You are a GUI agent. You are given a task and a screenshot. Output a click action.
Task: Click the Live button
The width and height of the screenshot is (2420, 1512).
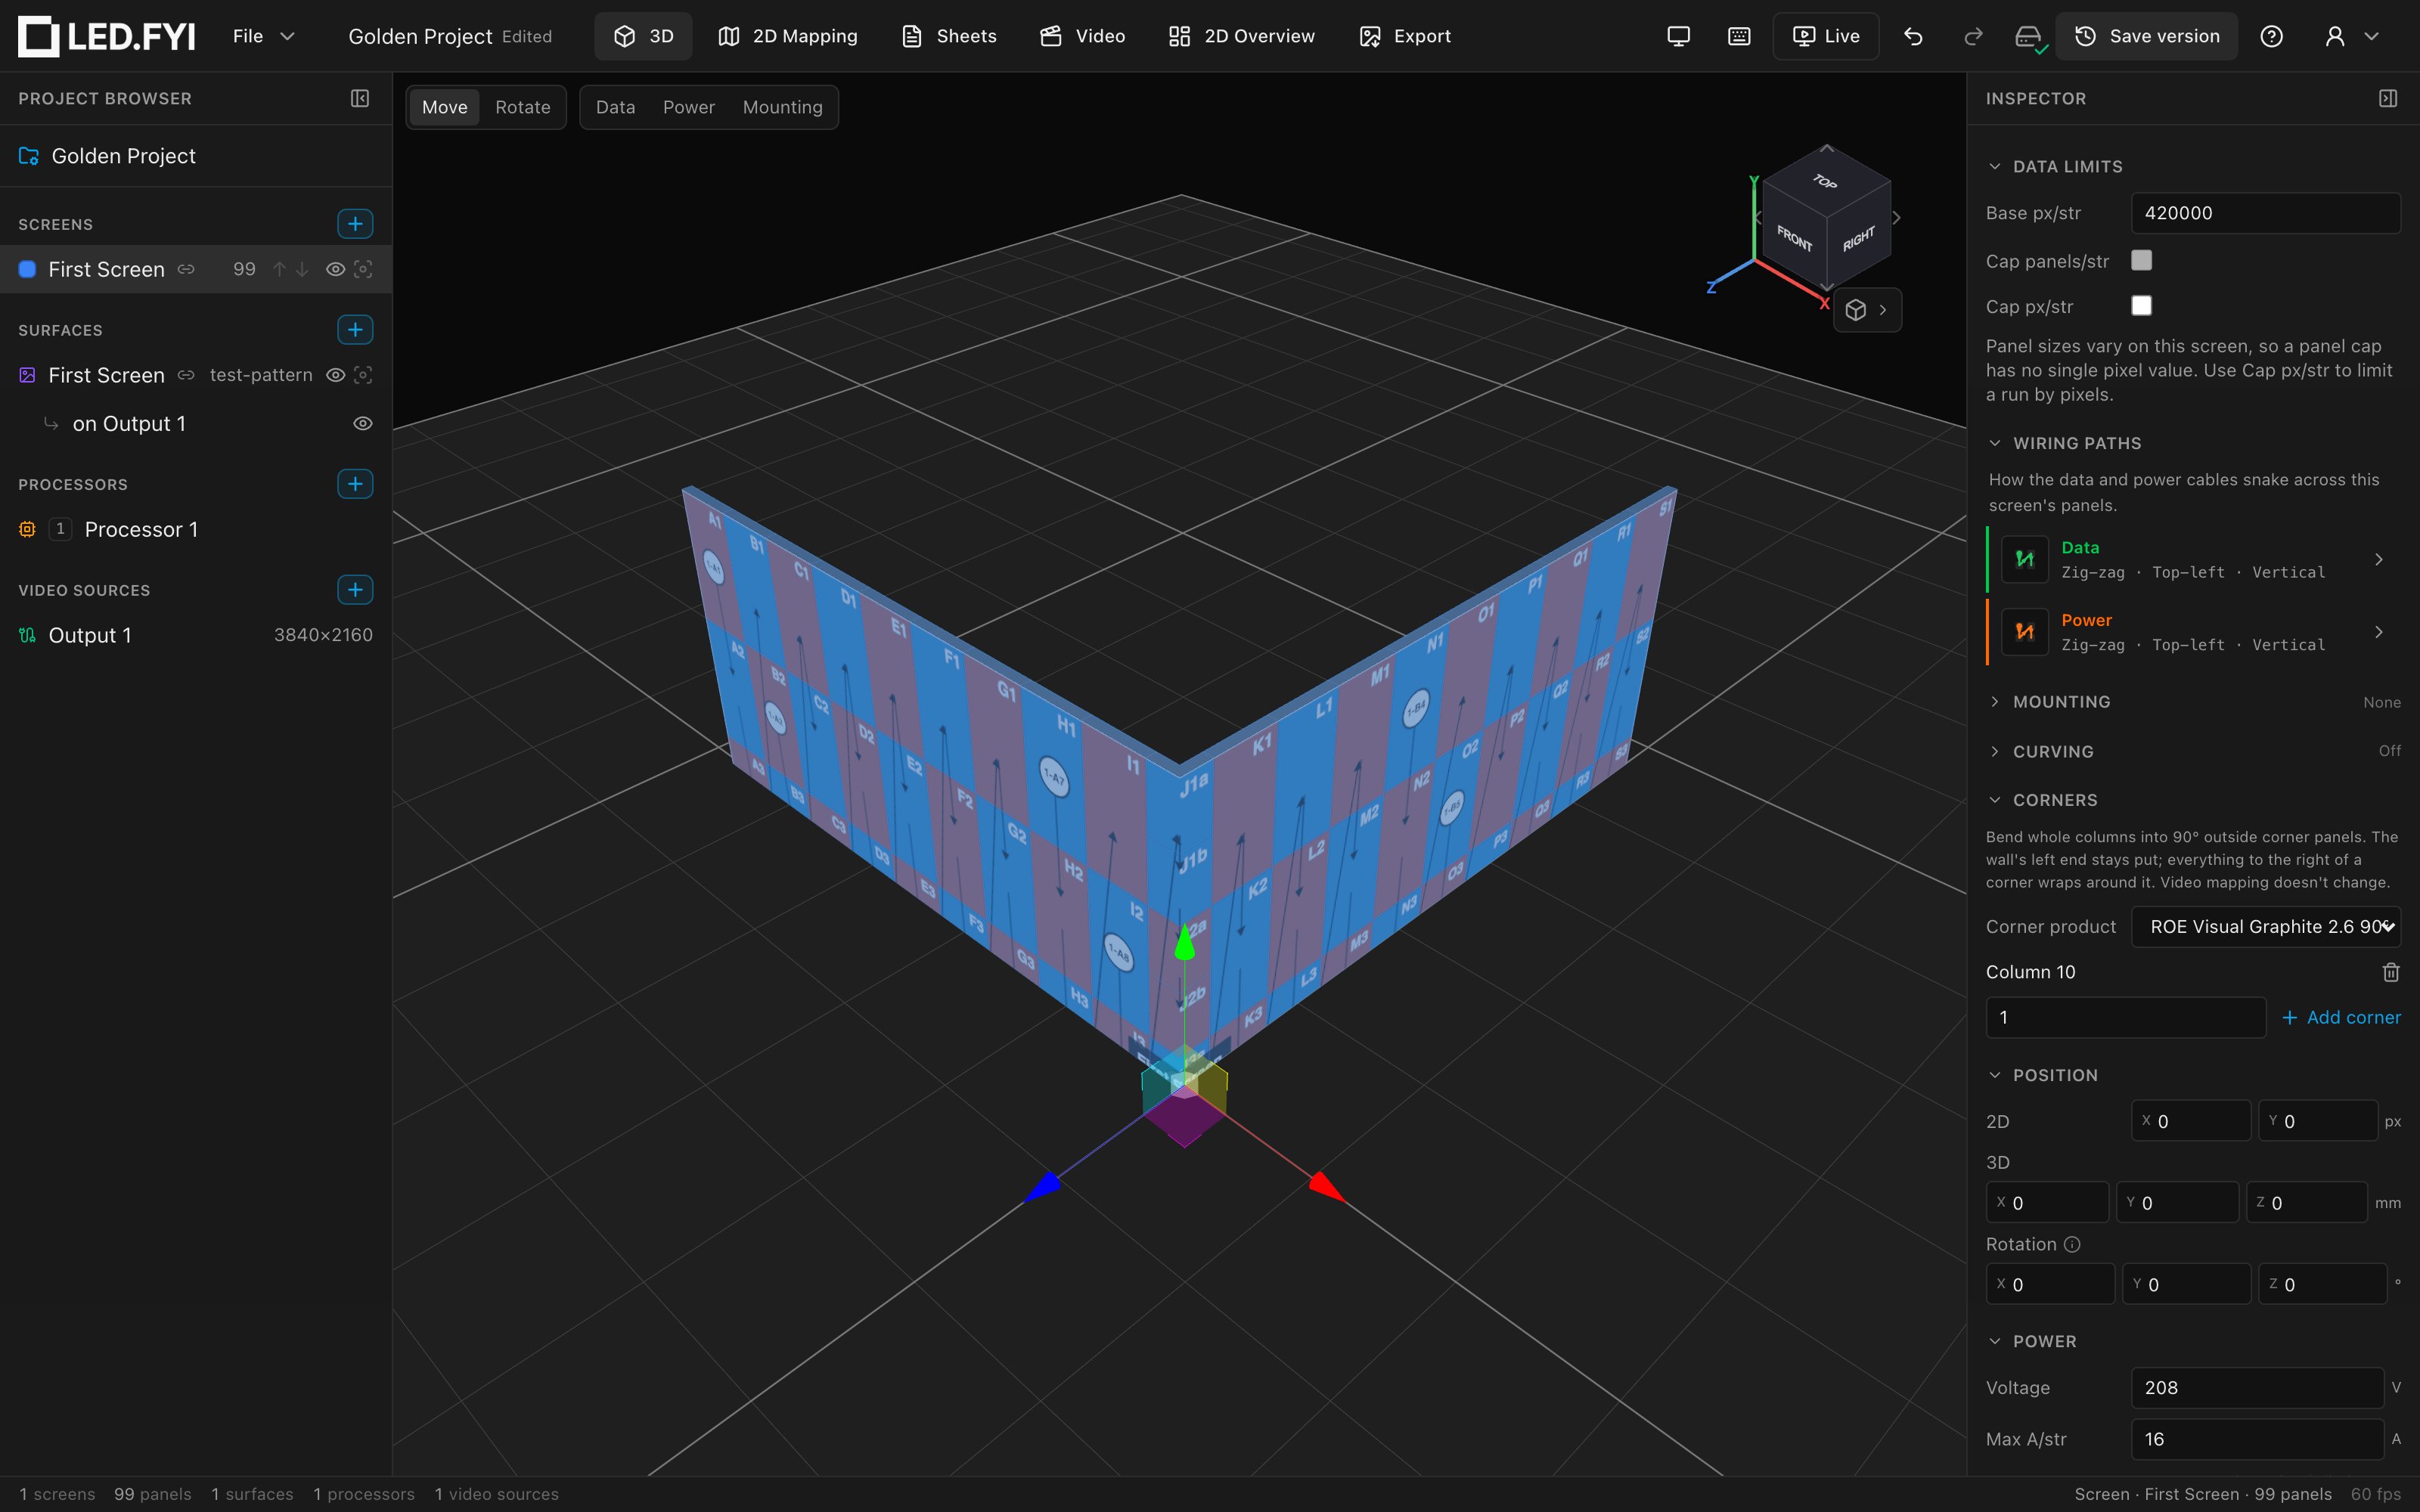1826,36
